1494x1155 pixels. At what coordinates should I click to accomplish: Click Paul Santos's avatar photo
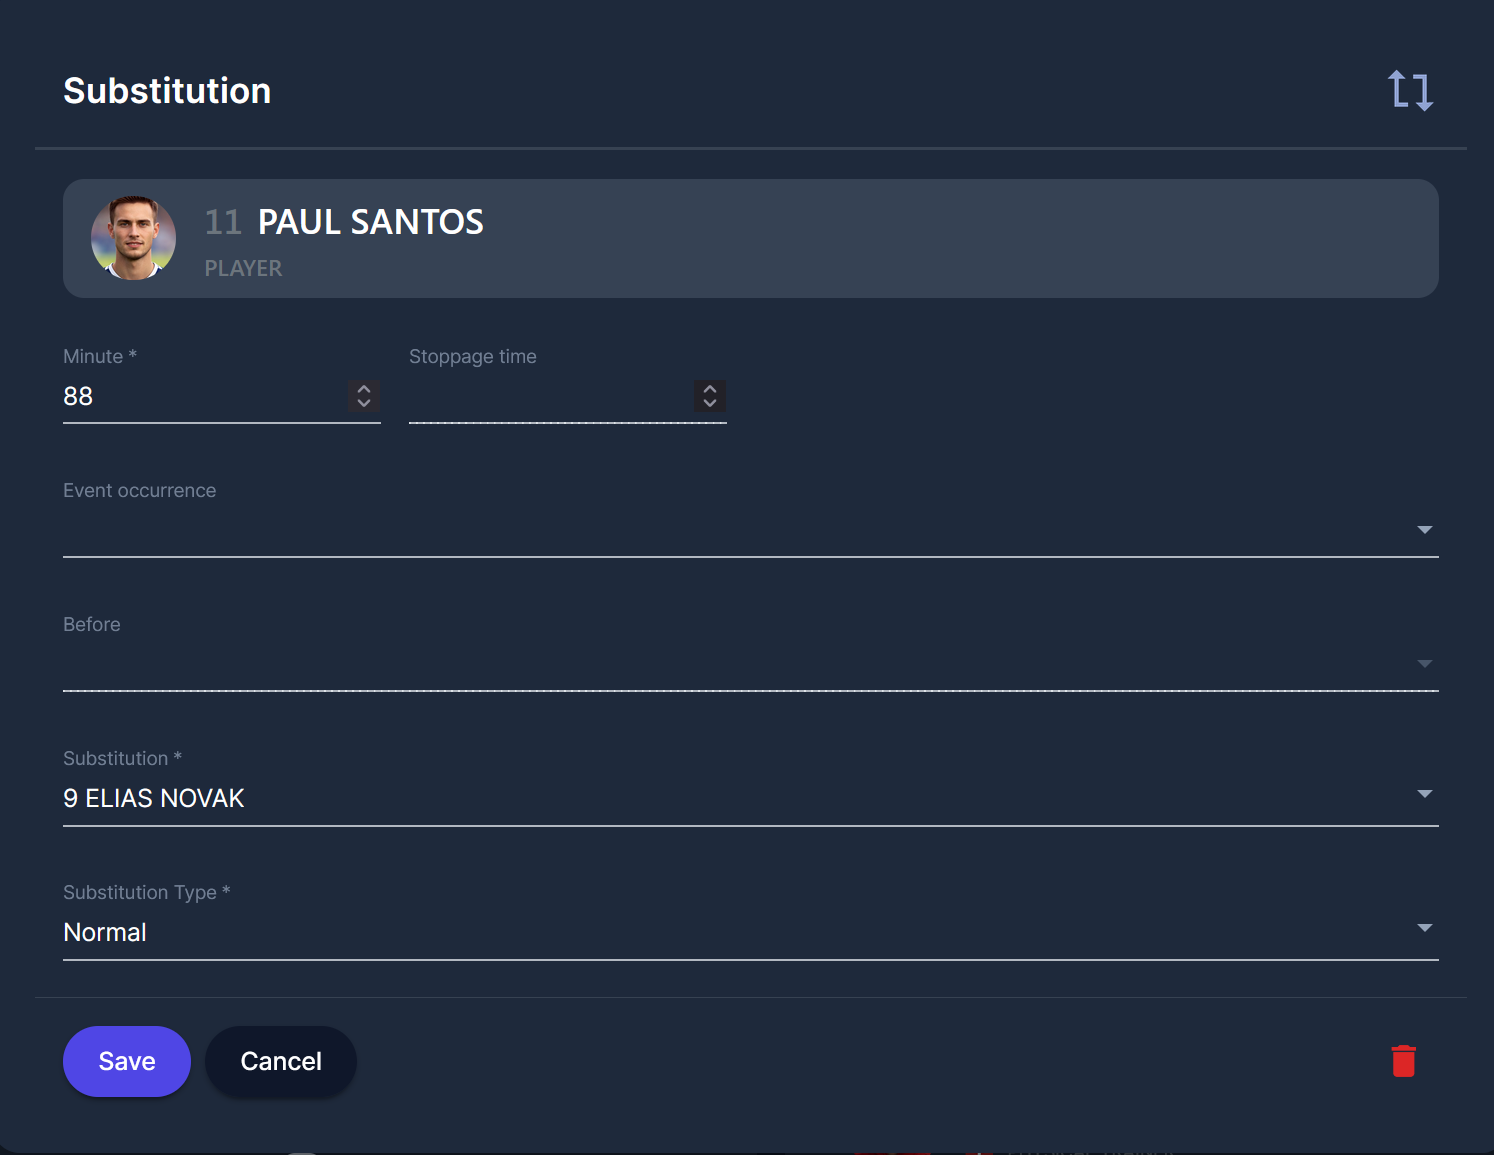(x=133, y=238)
